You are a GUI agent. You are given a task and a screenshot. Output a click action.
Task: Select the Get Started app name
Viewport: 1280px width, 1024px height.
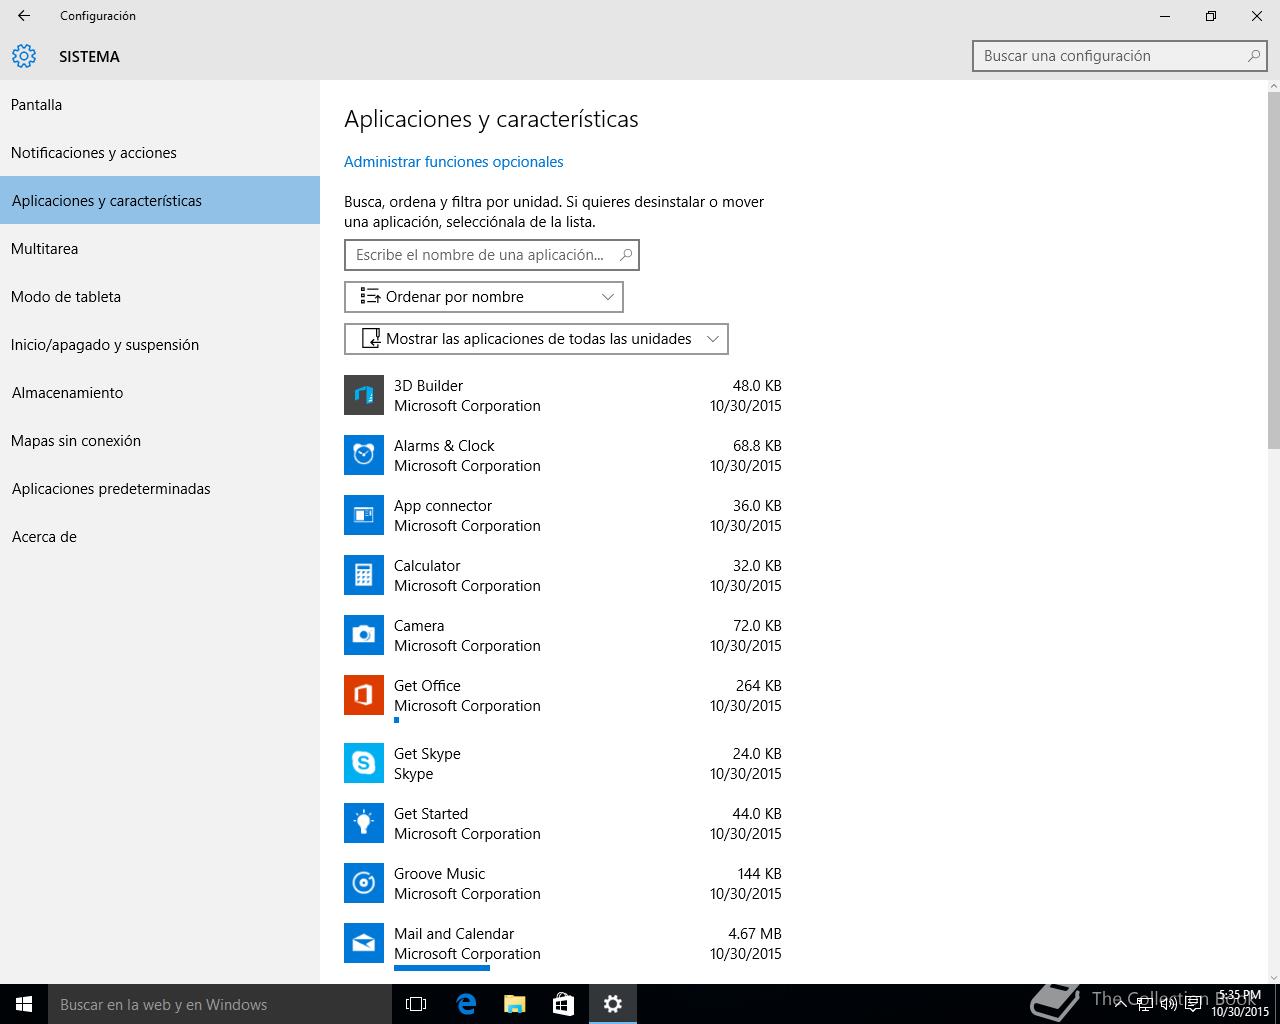click(431, 813)
